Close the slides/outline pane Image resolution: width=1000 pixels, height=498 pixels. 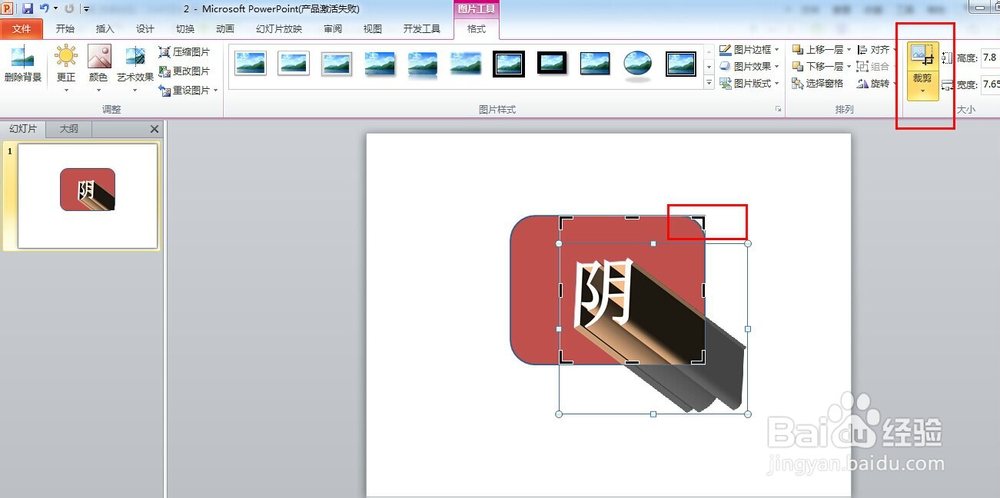[154, 129]
